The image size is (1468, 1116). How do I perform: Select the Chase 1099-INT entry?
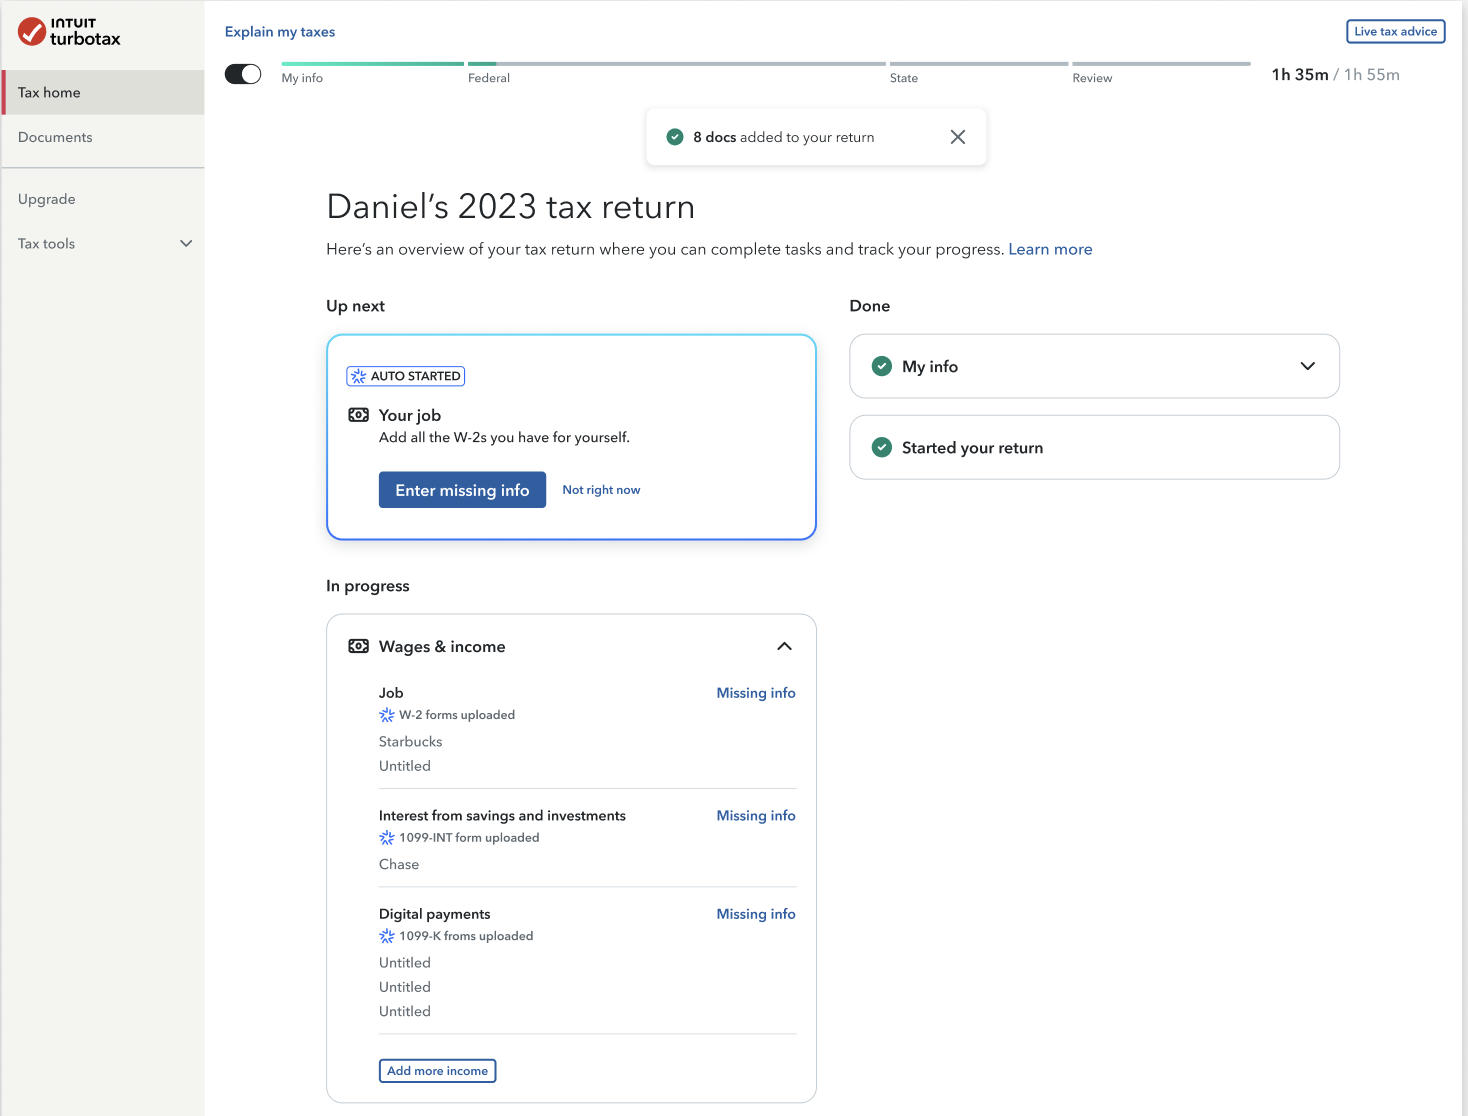click(x=399, y=865)
